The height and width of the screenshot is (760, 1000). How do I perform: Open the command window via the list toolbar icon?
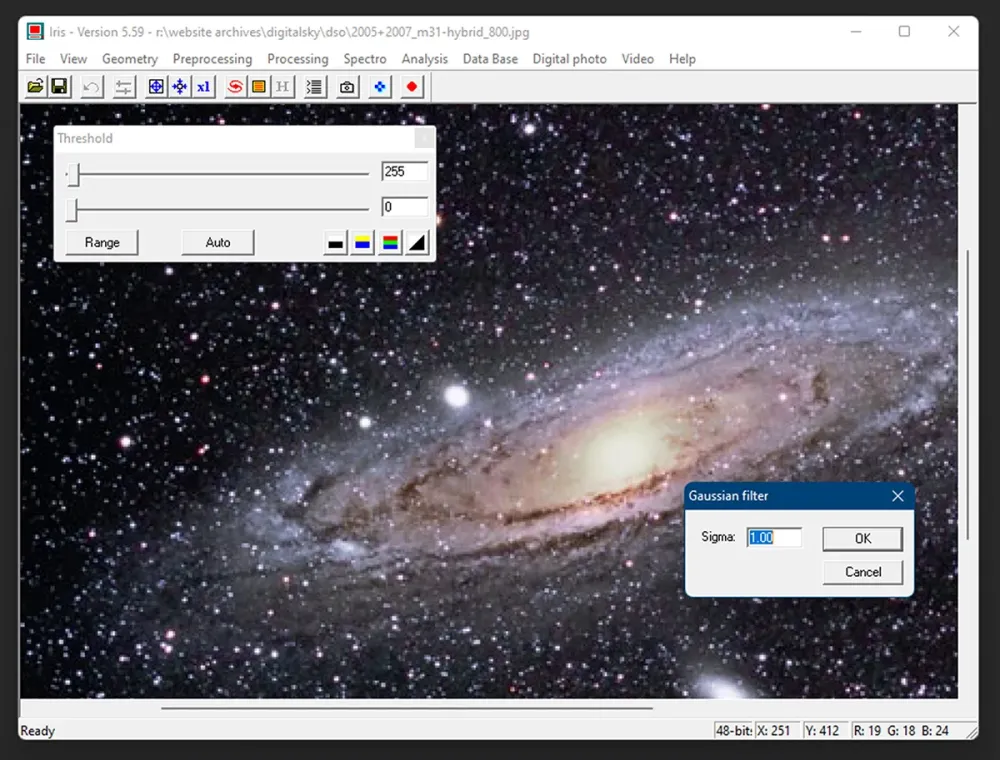(x=315, y=87)
